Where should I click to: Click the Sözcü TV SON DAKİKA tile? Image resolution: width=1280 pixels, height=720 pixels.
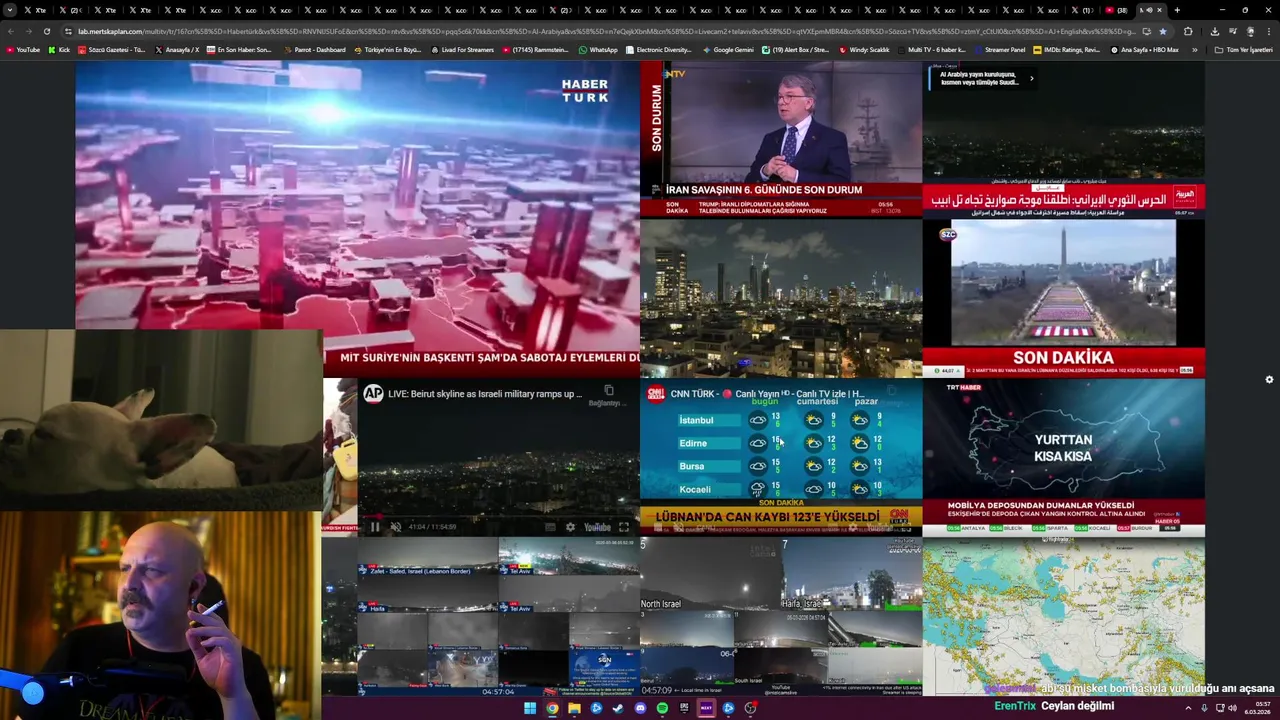point(1063,298)
